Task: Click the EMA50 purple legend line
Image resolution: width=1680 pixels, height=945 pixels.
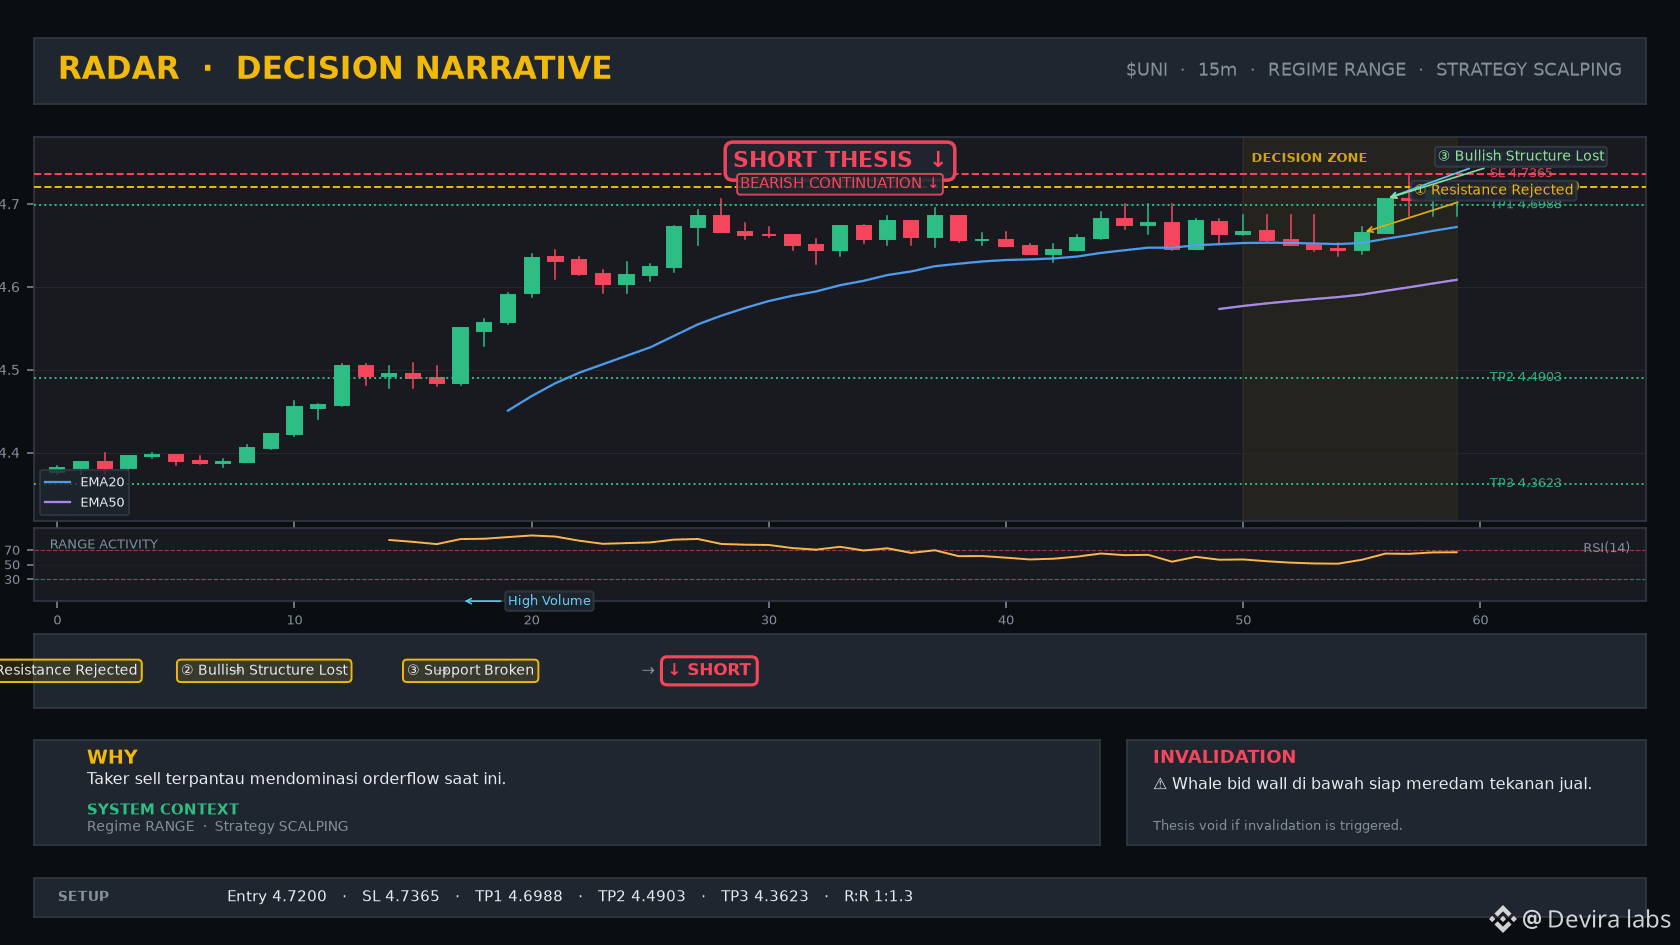Action: 58,503
